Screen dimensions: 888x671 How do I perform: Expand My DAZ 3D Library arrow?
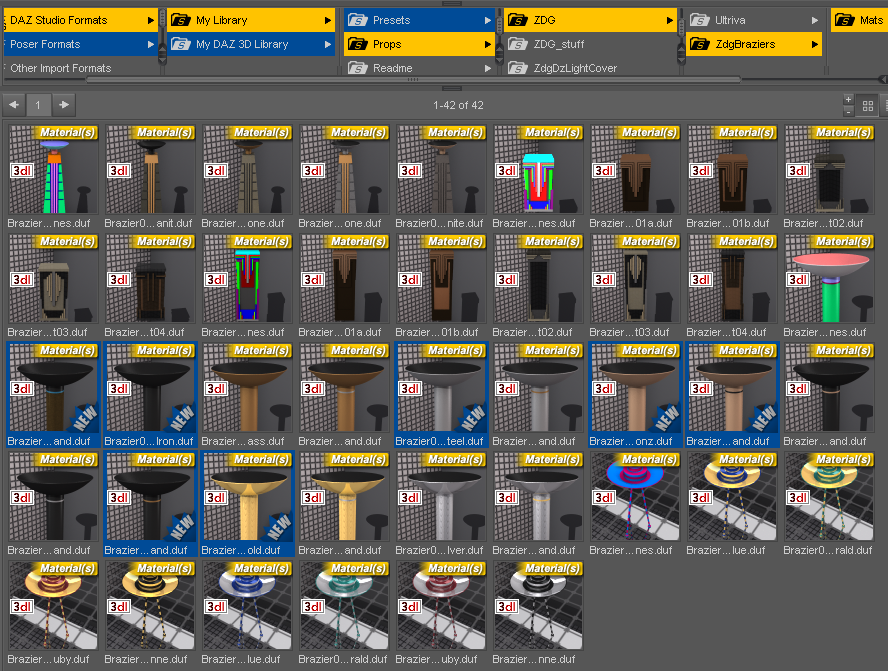[328, 44]
